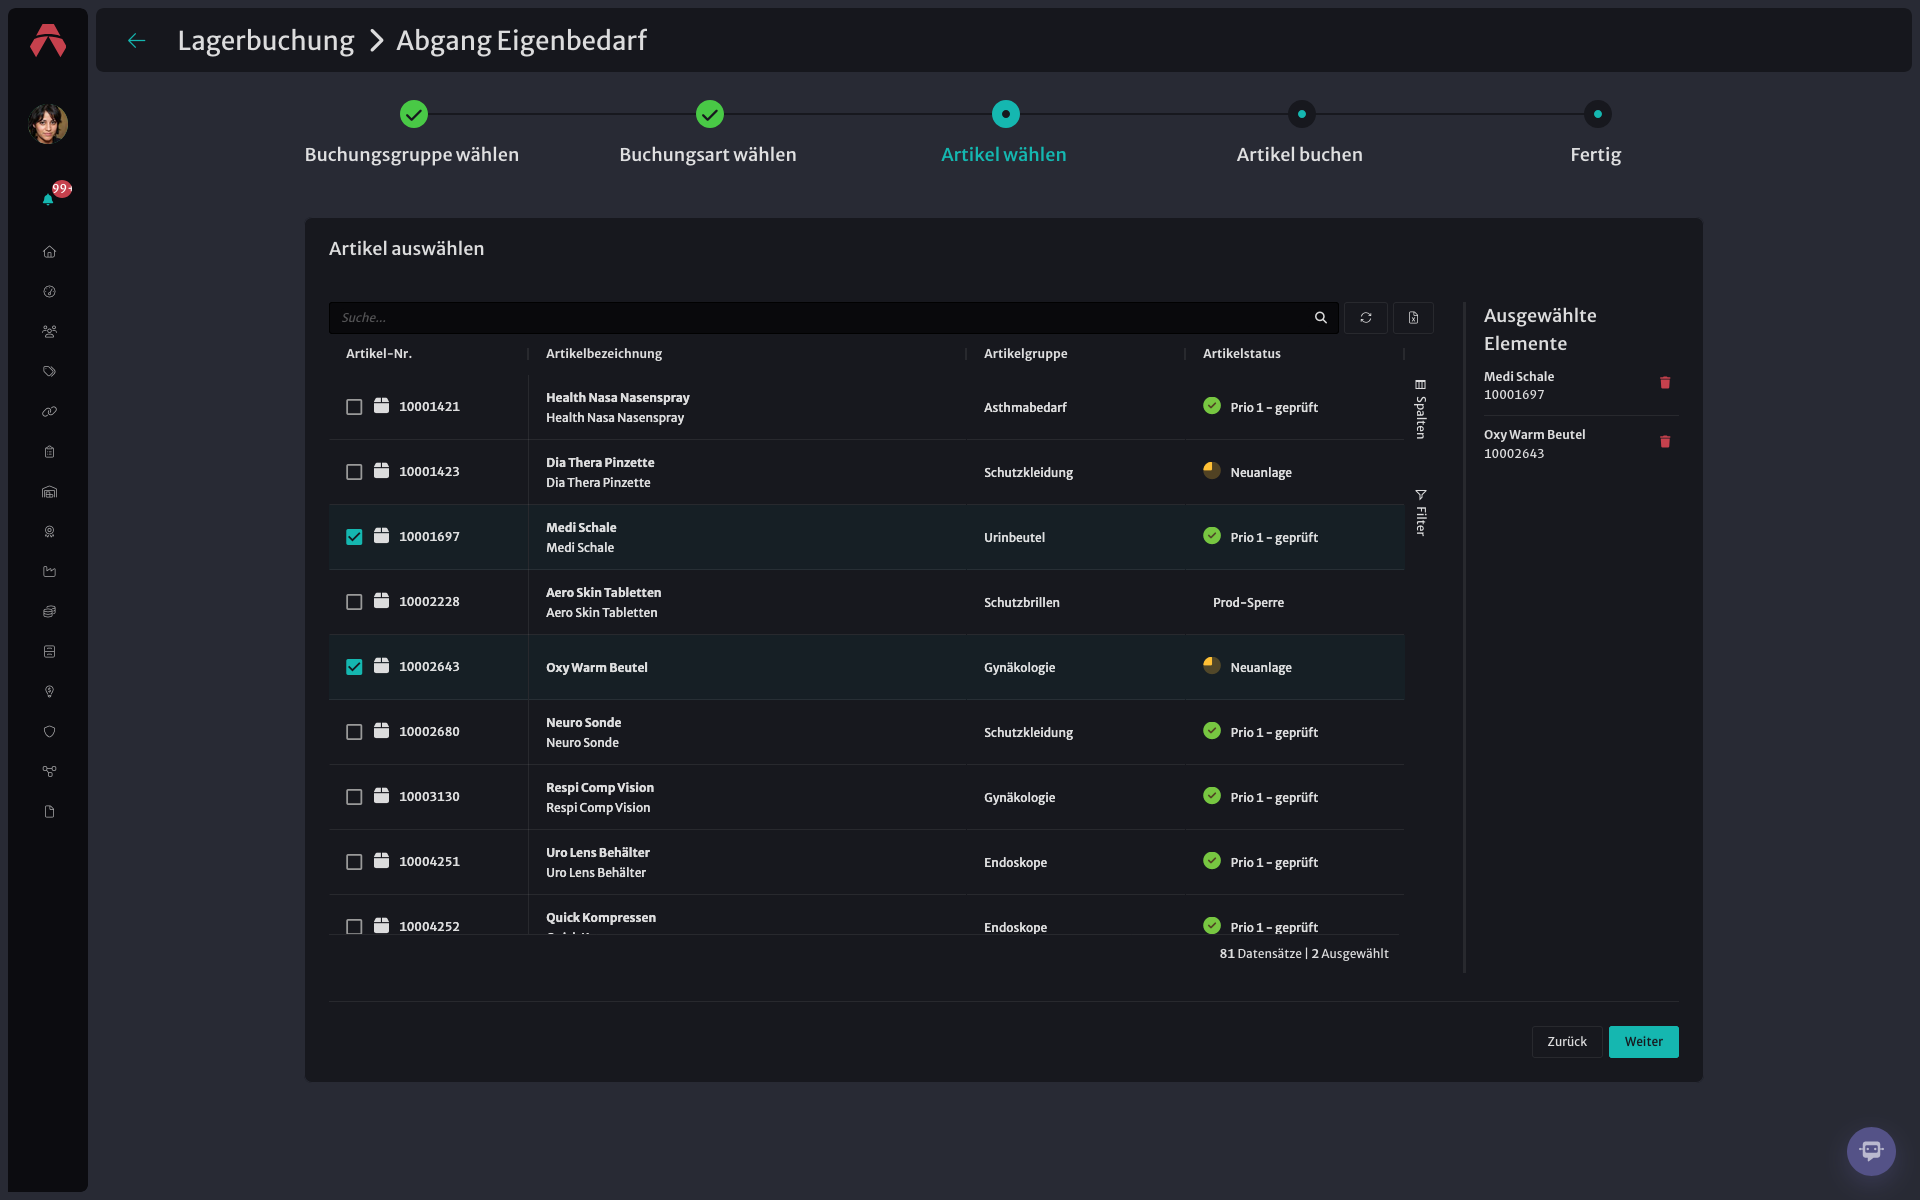Click the search magnifier icon

[x=1320, y=318]
